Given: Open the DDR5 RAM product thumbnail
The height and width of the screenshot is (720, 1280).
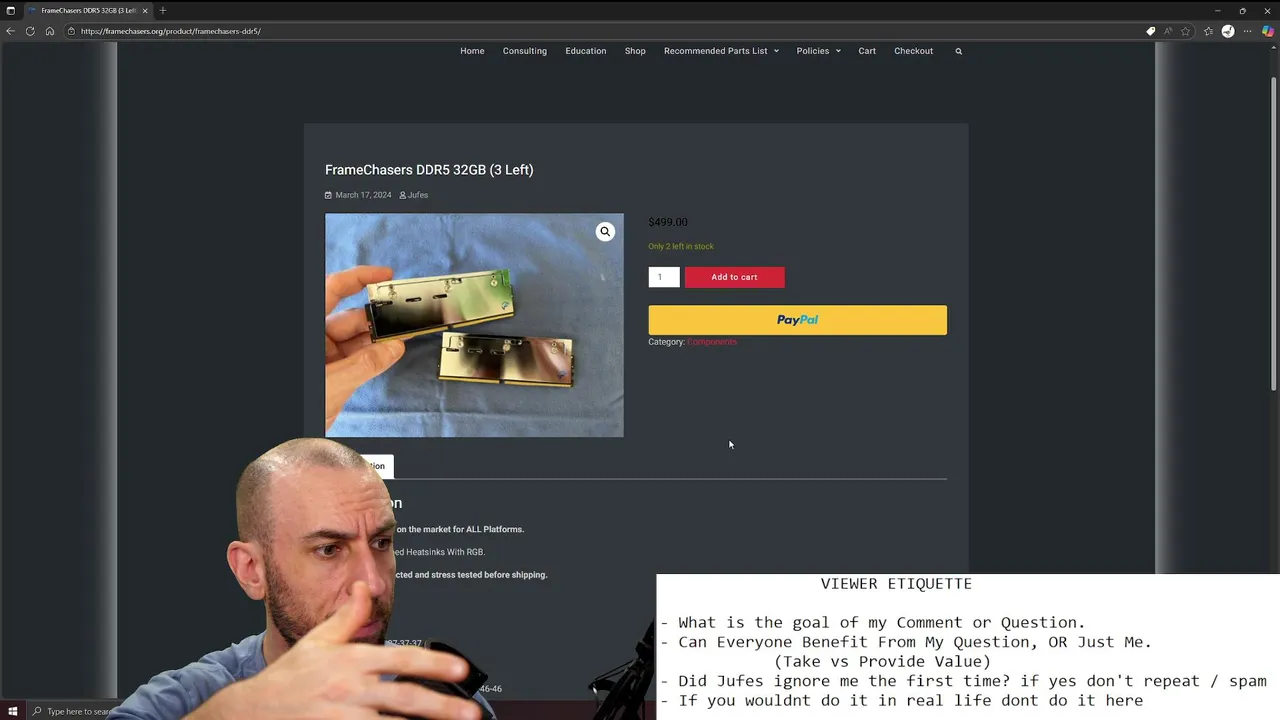Looking at the screenshot, I should coord(474,325).
